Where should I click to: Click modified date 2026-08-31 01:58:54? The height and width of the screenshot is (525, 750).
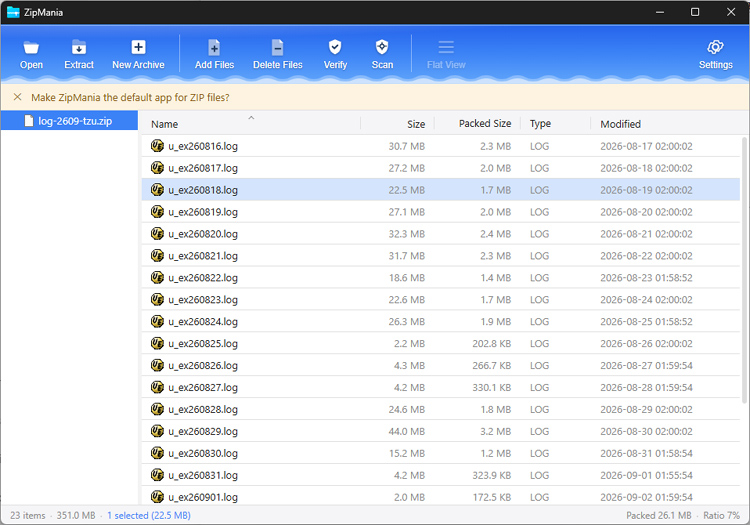(x=646, y=454)
